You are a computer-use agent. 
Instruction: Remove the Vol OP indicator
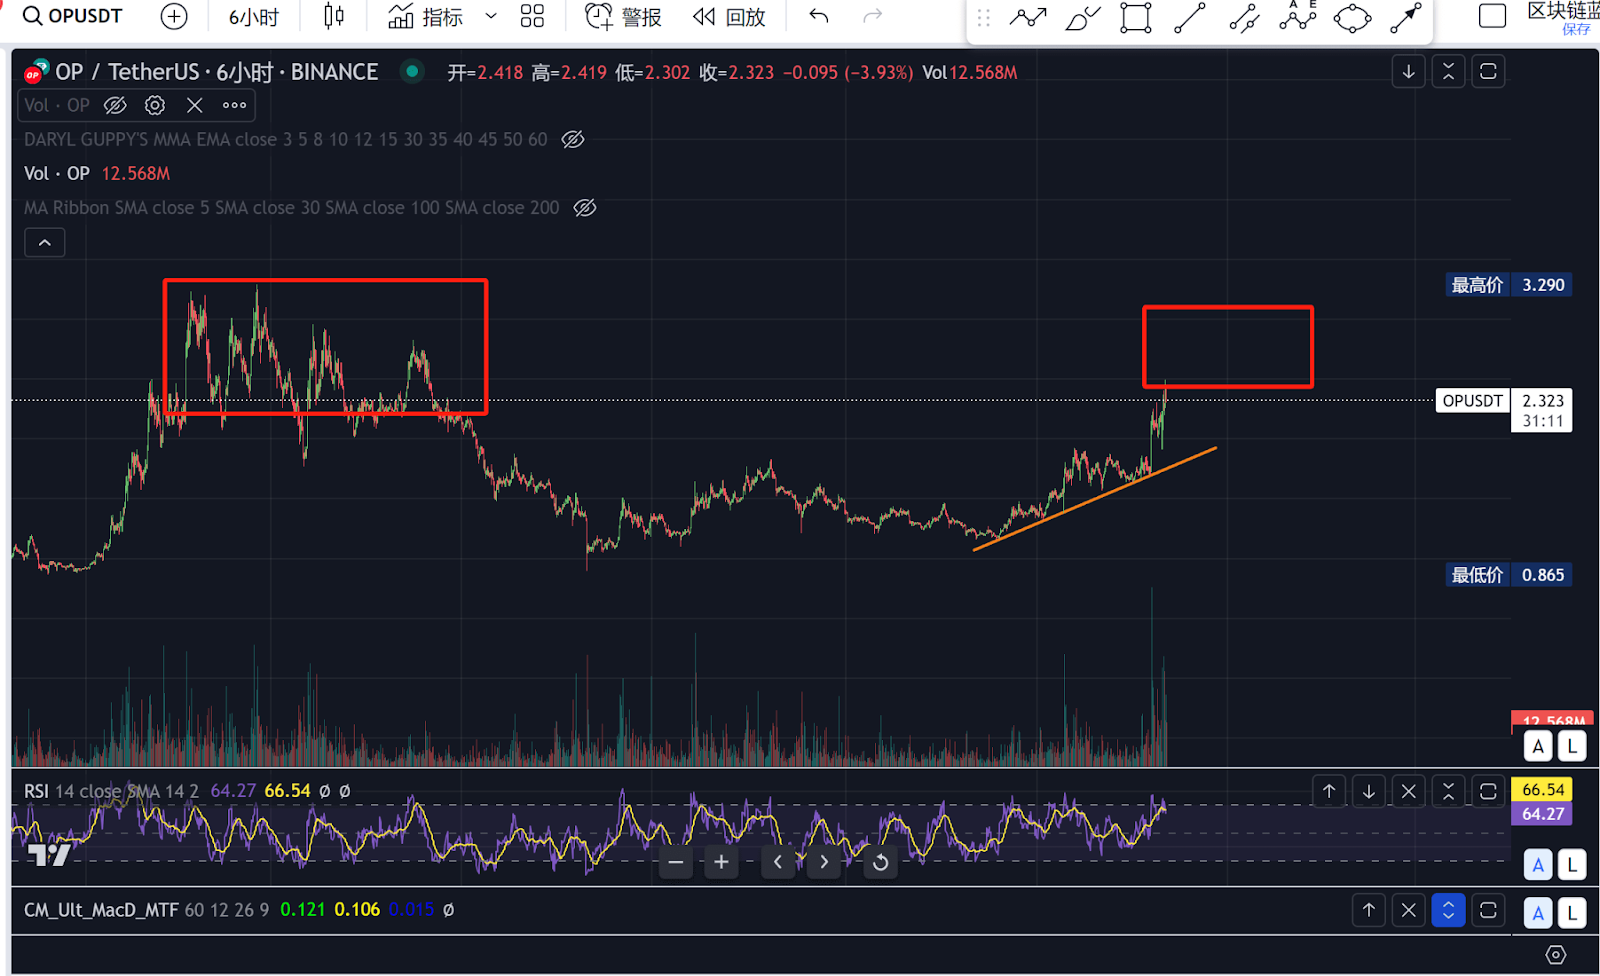[194, 105]
